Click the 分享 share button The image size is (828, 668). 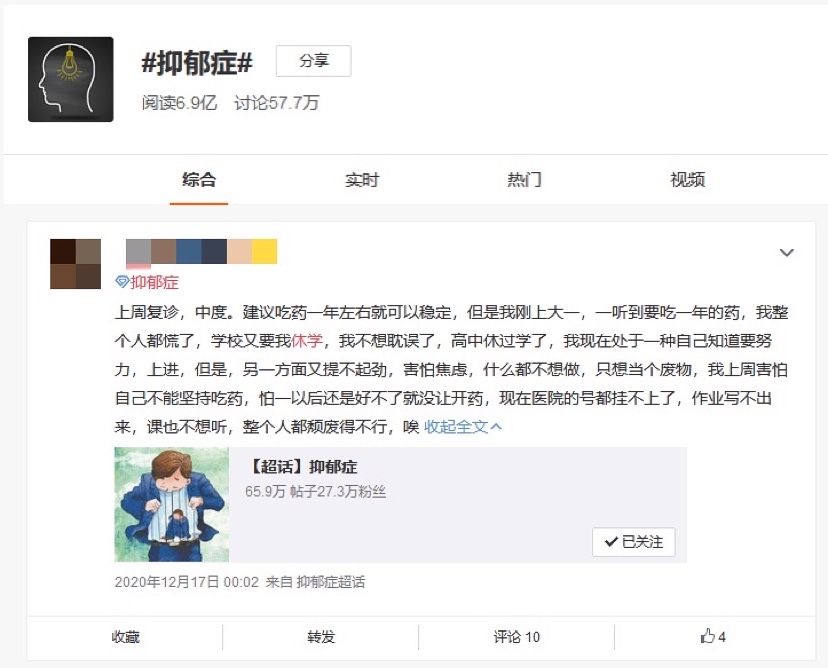314,61
